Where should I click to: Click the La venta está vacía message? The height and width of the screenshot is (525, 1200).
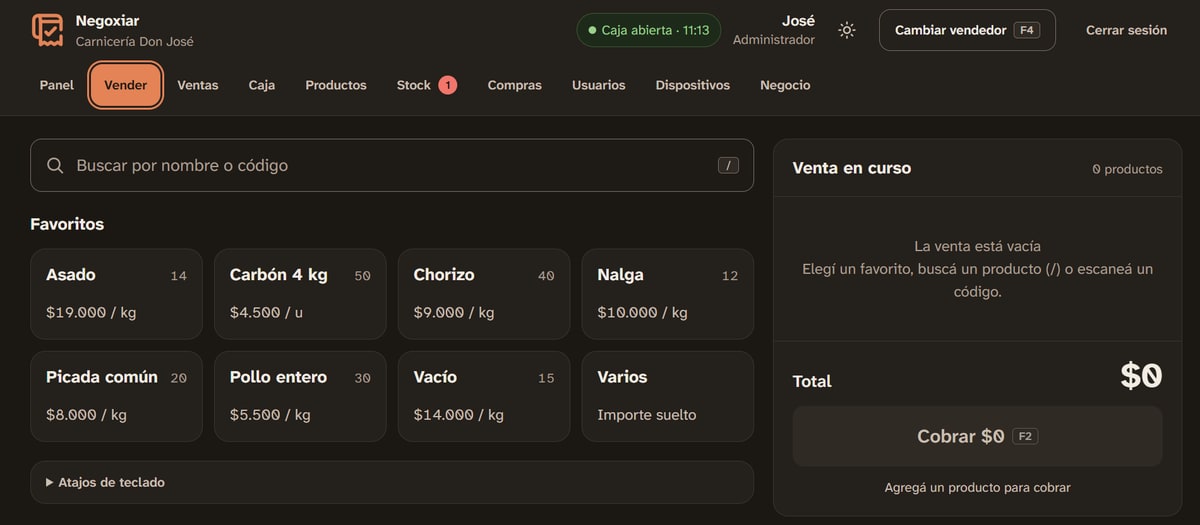coord(977,246)
